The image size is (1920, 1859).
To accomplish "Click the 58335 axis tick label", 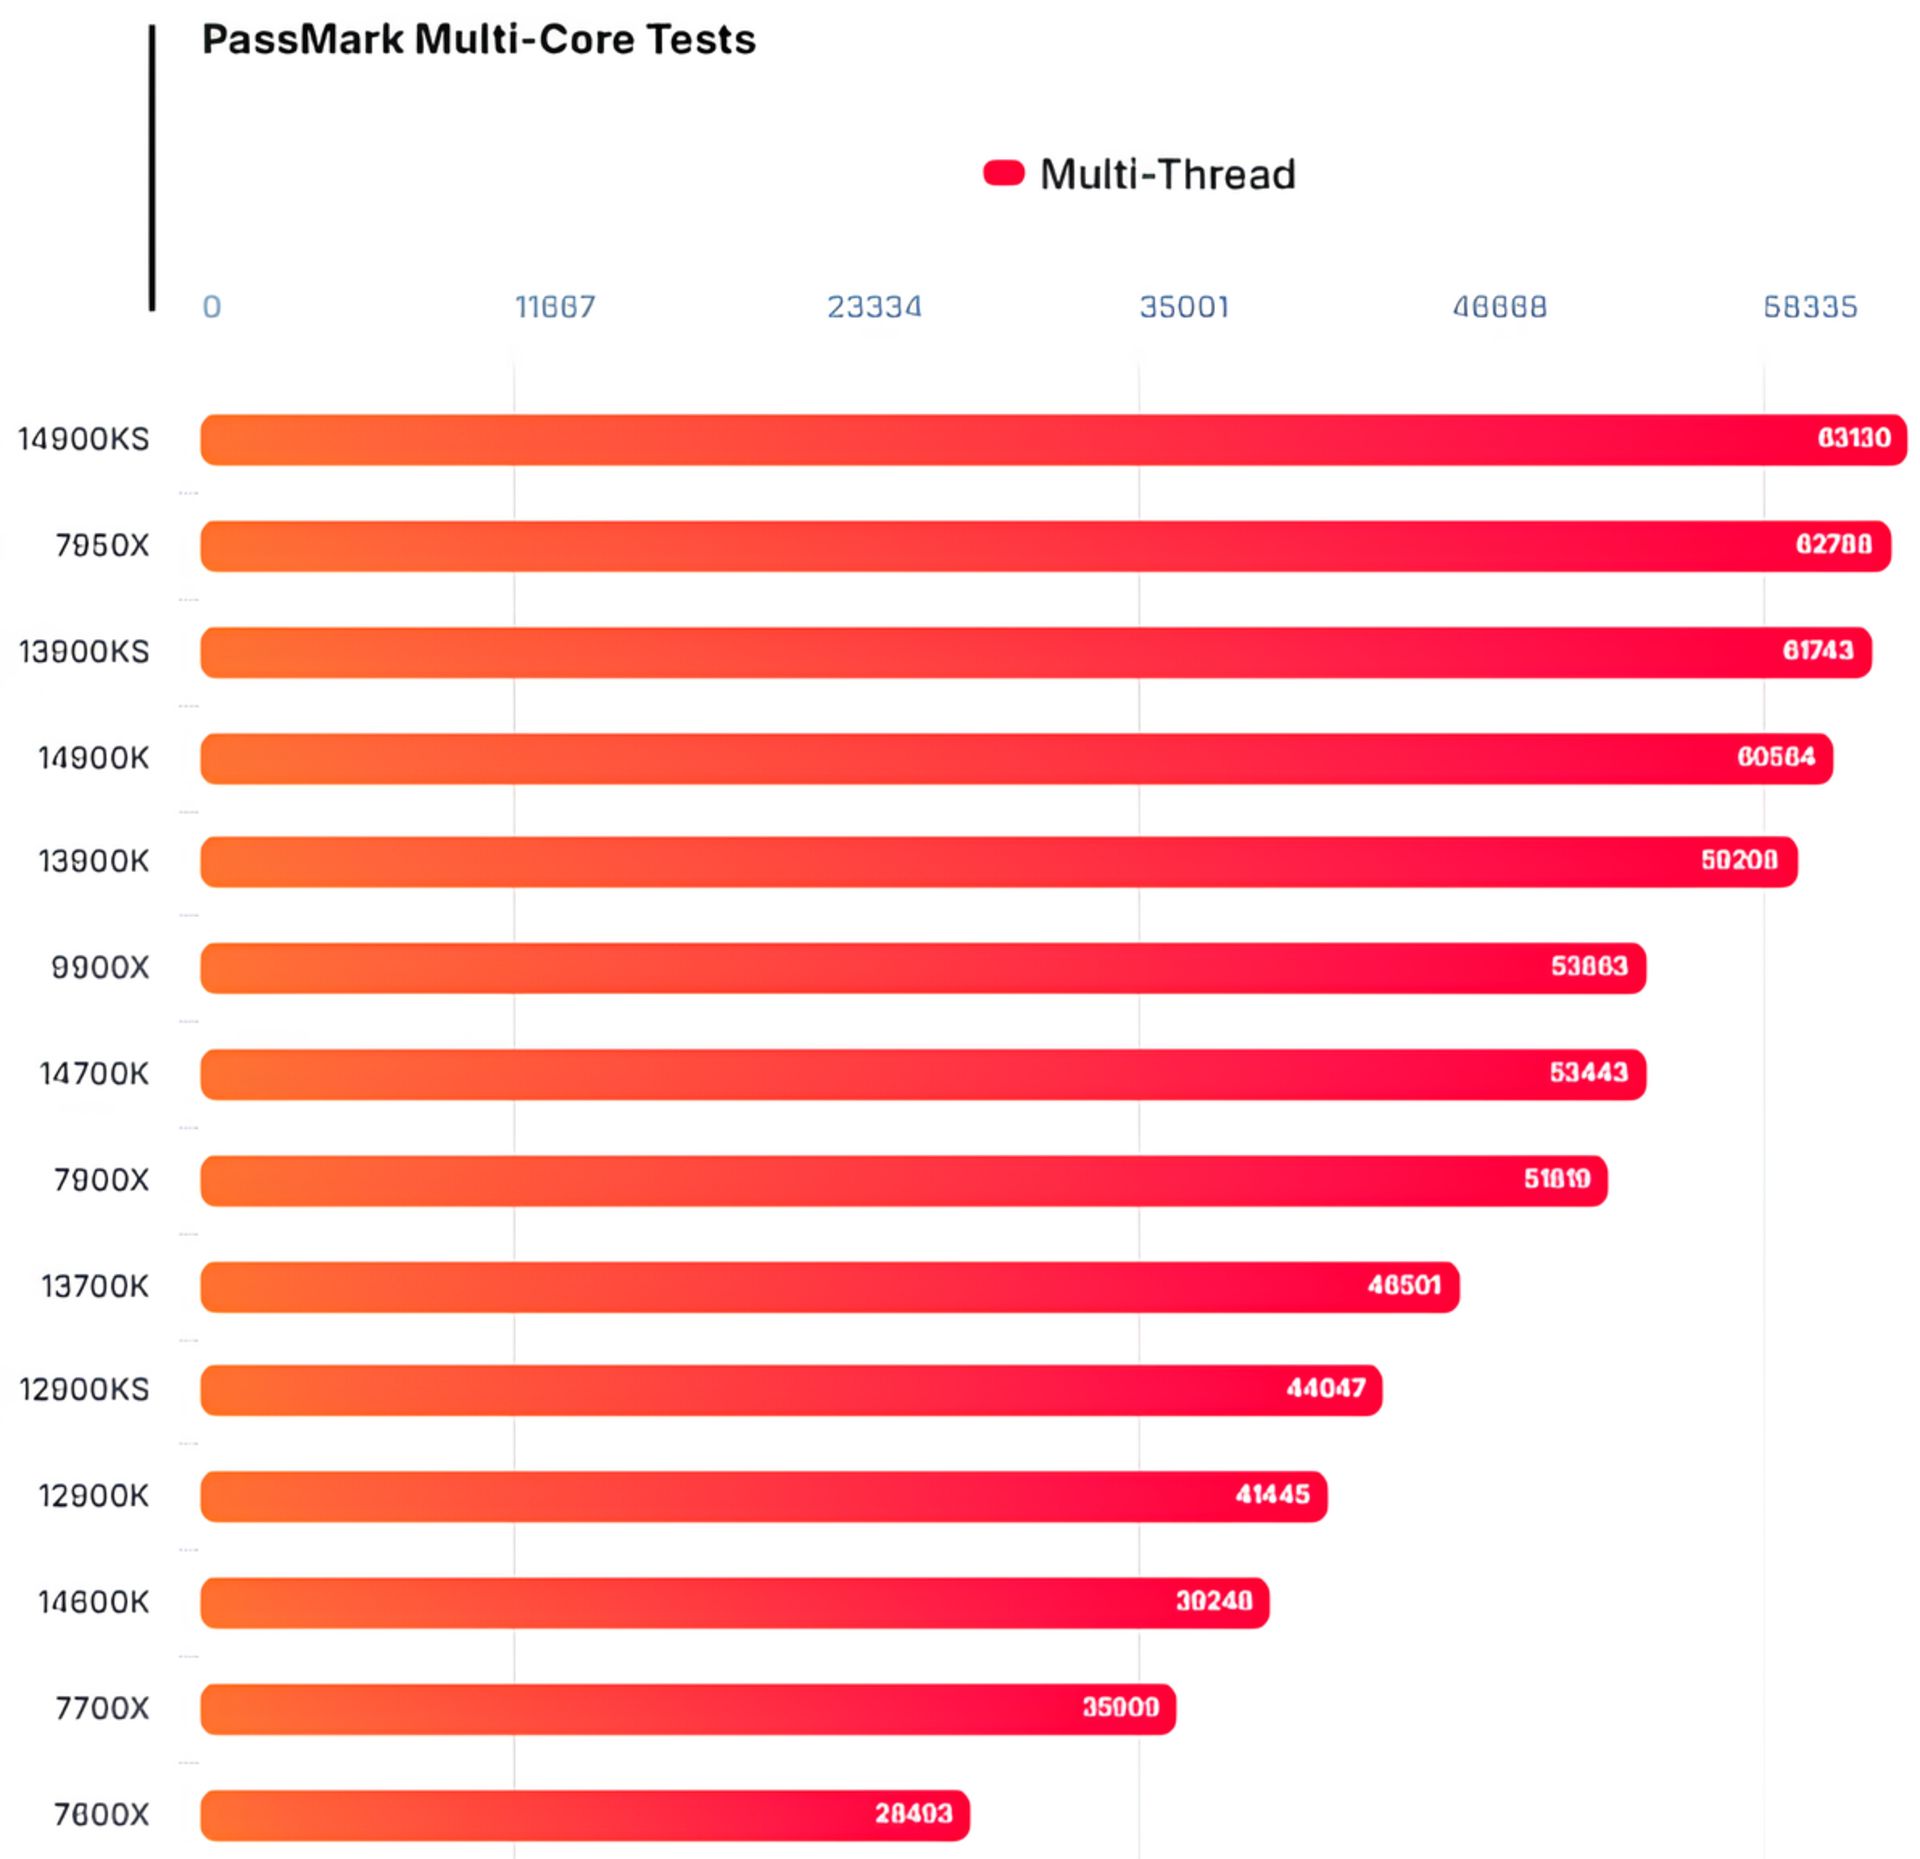I will point(1809,307).
